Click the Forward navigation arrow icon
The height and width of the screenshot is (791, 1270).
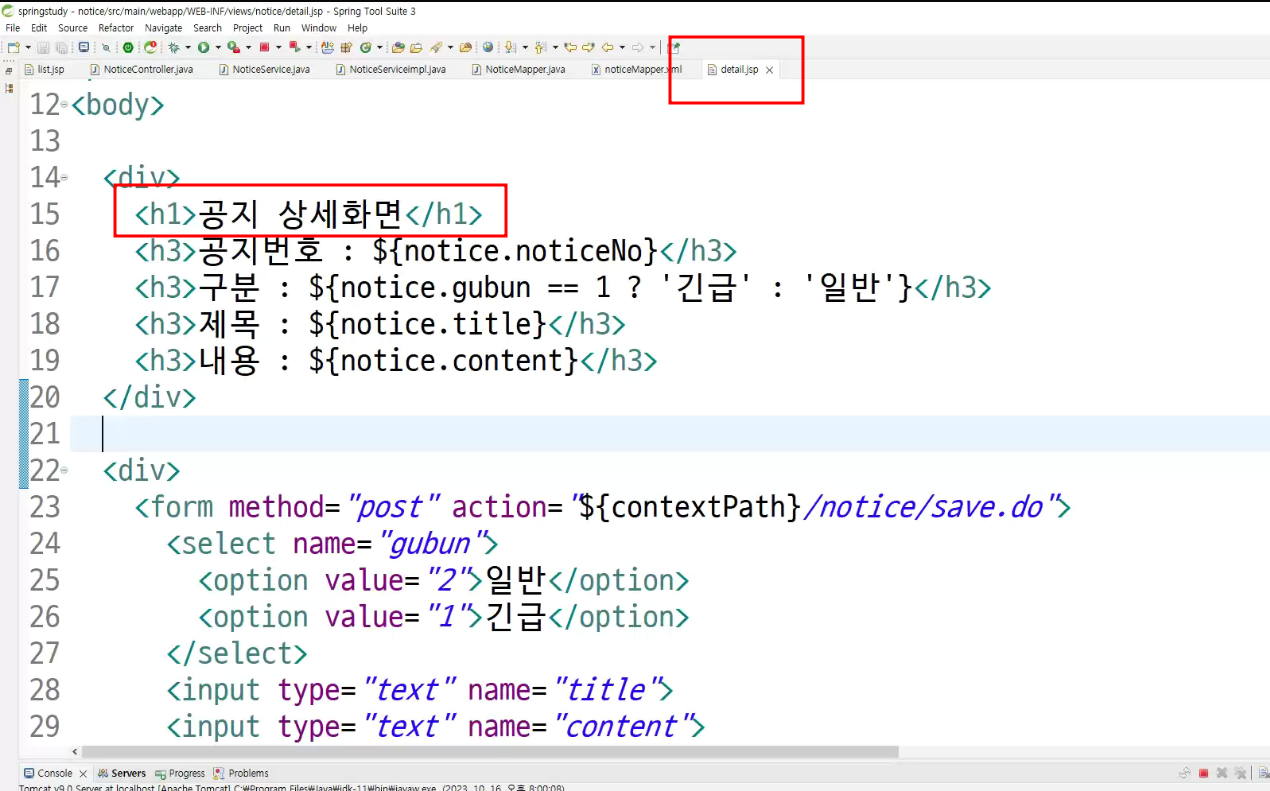638,47
